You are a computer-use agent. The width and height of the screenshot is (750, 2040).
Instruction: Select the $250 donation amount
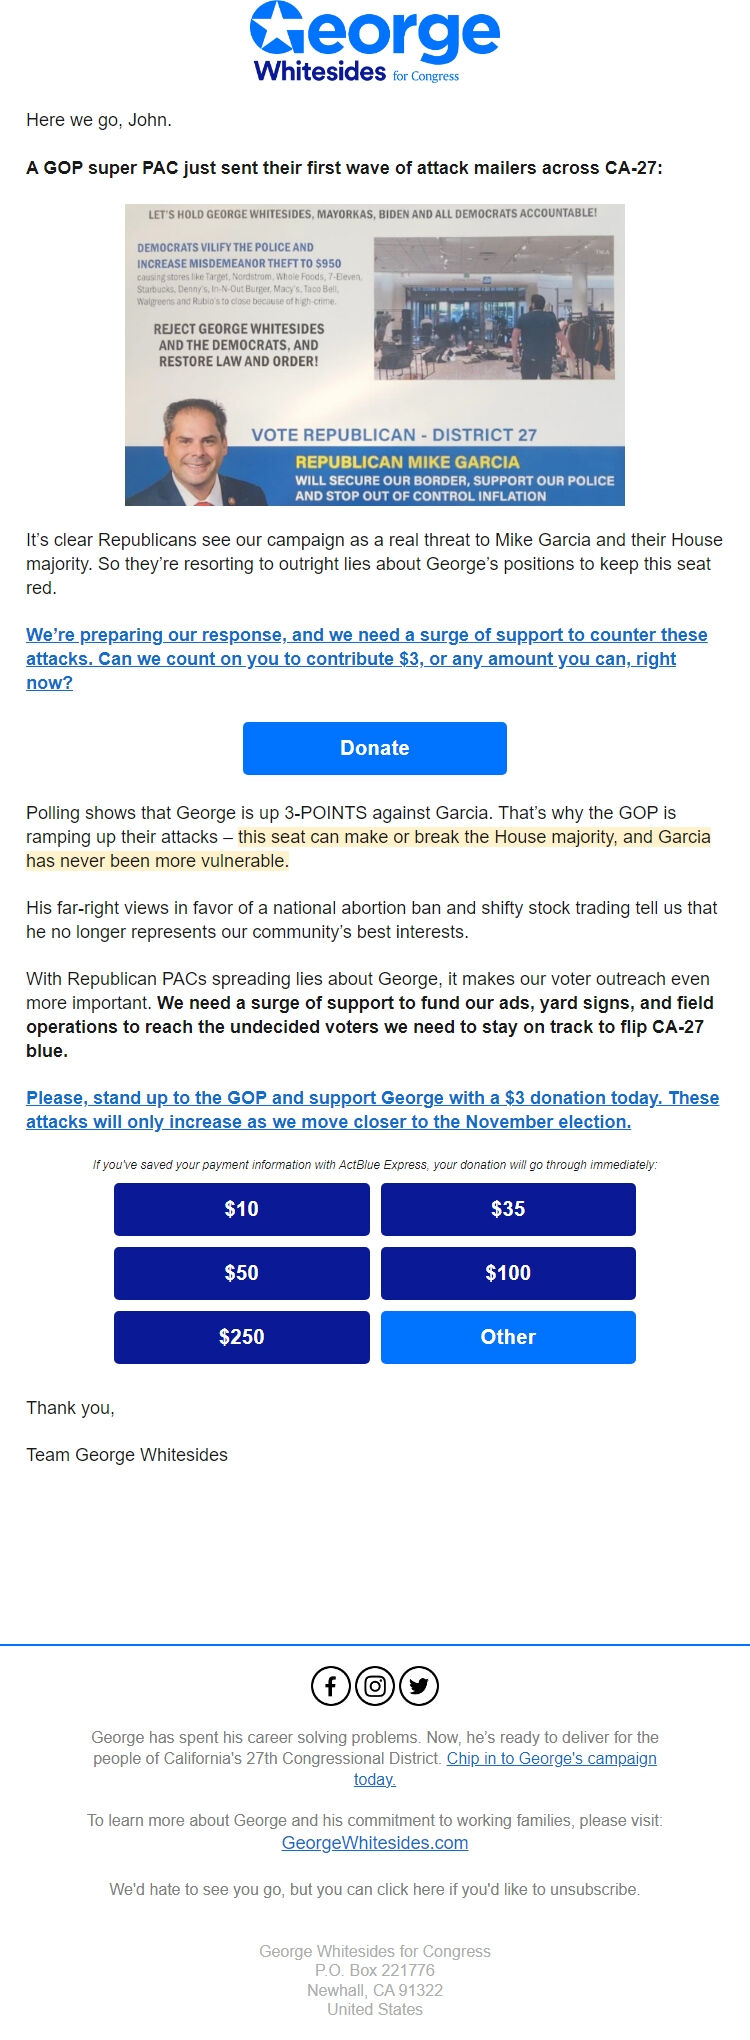(x=241, y=1337)
